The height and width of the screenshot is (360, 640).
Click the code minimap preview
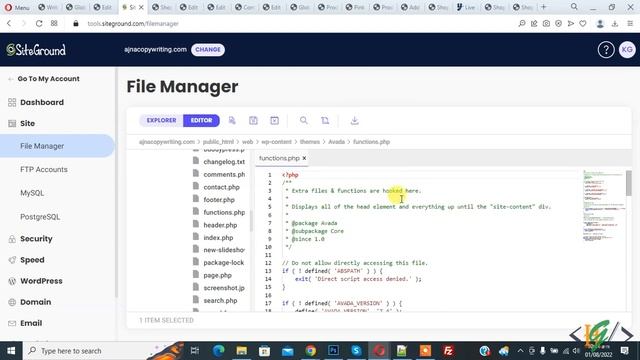(x=603, y=206)
